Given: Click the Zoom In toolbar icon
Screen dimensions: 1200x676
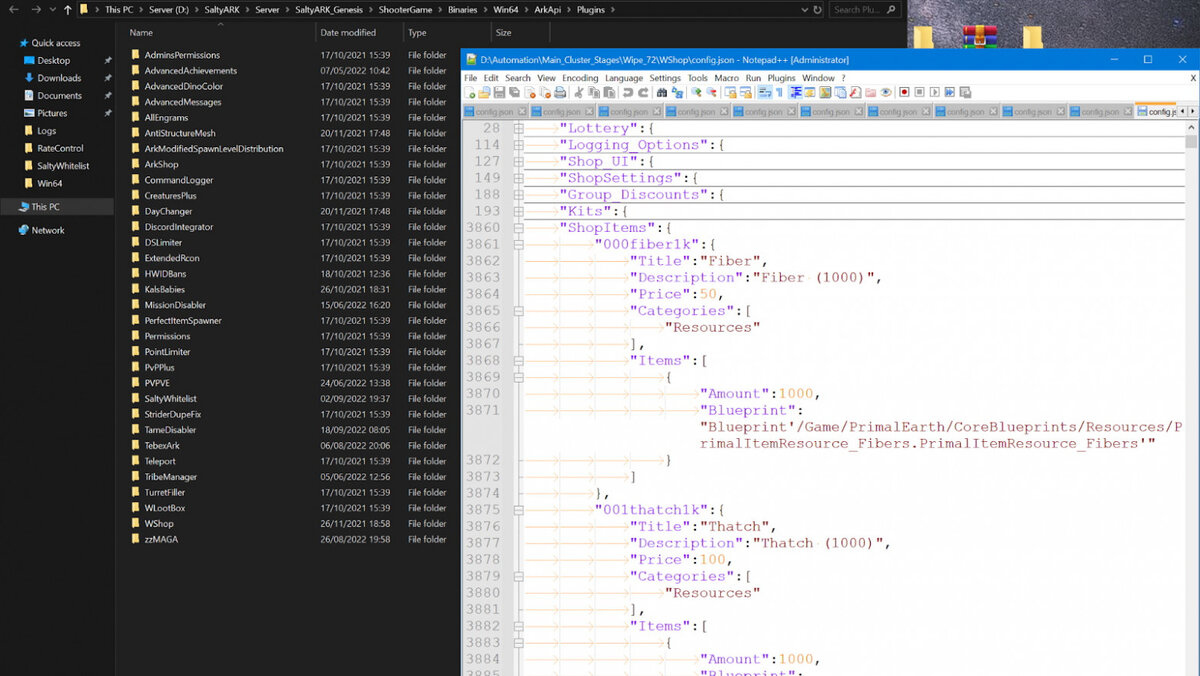Looking at the screenshot, I should coord(697,92).
